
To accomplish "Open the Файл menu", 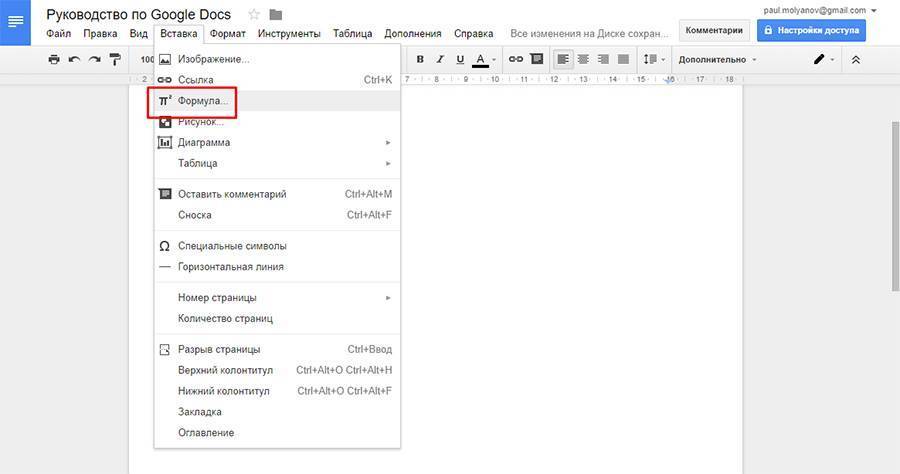I will [x=59, y=33].
